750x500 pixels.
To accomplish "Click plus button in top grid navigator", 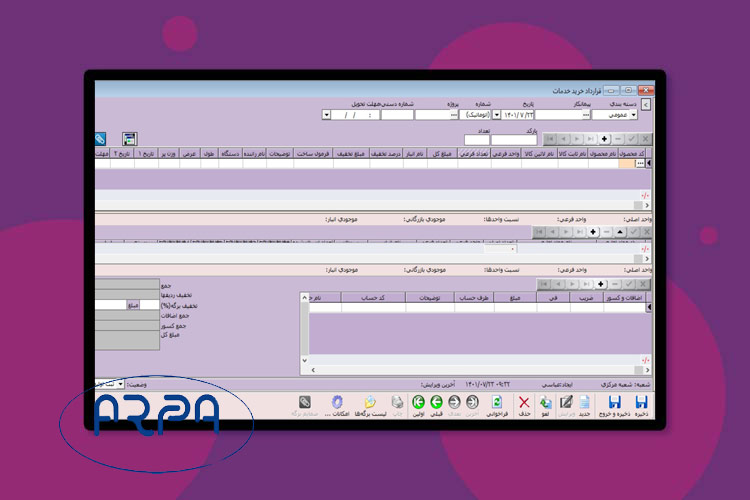I will [603, 139].
